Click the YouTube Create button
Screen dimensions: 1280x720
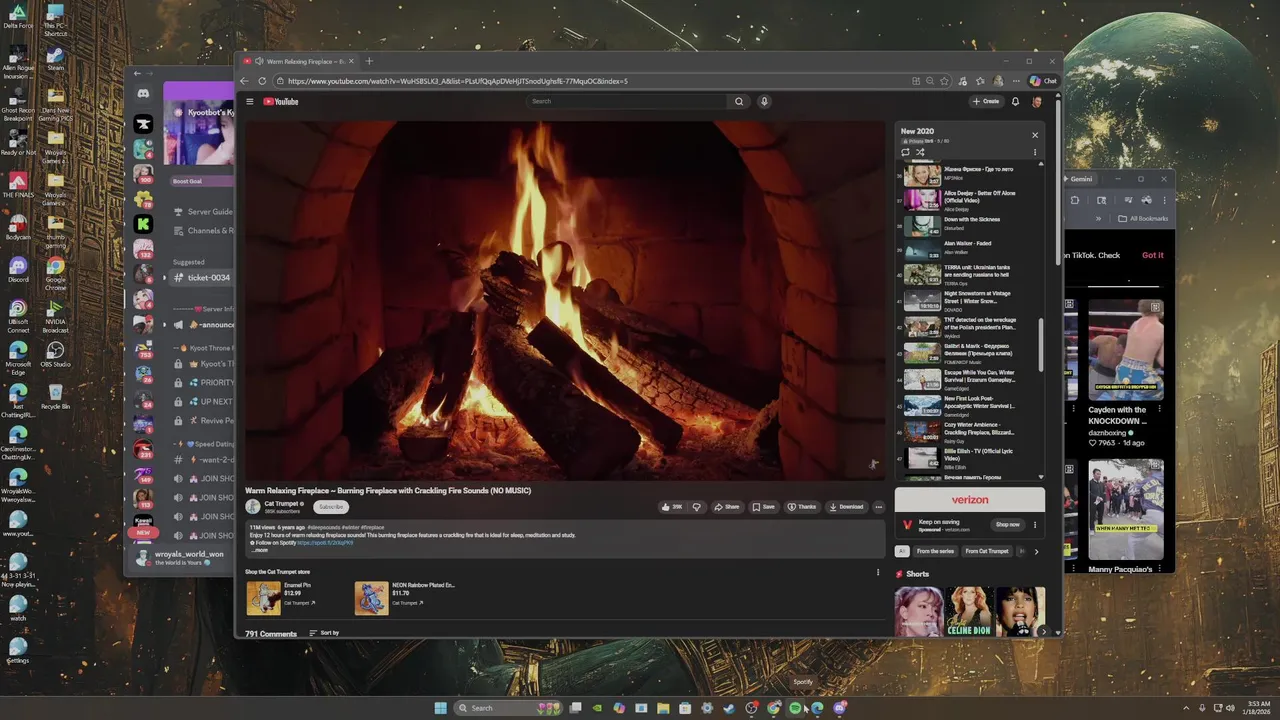click(985, 101)
